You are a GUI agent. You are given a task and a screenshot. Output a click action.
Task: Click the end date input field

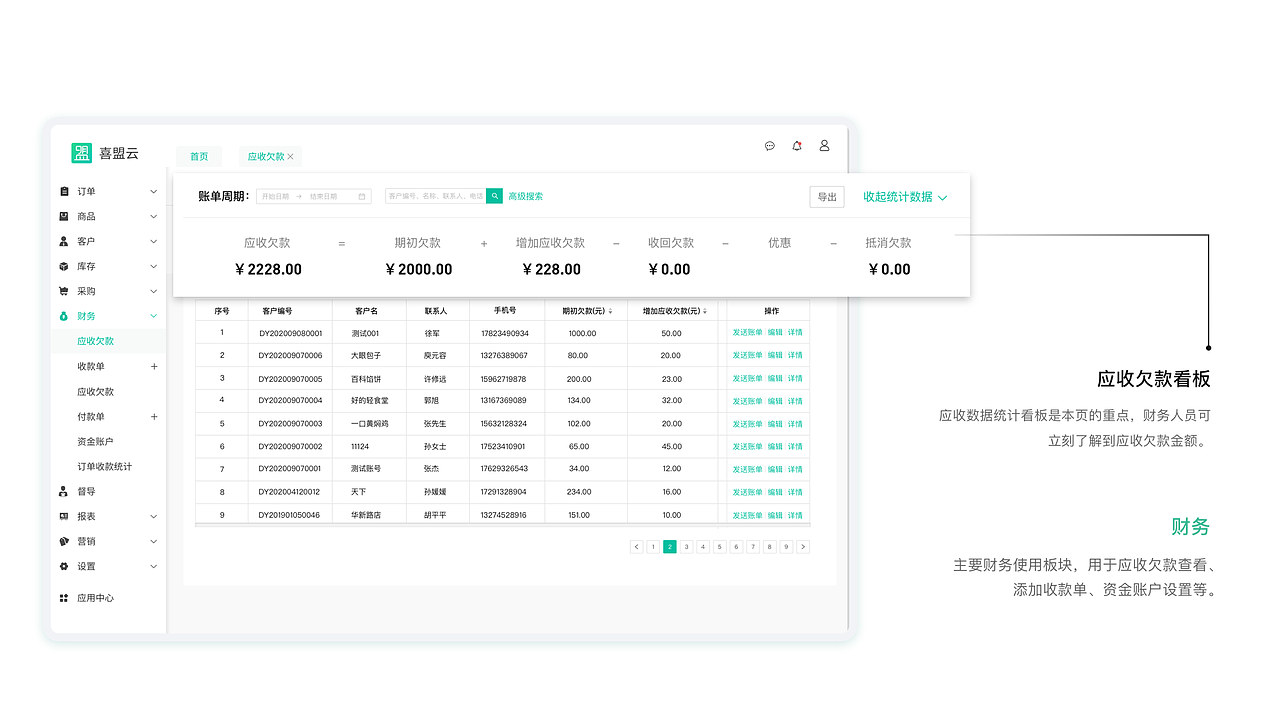click(x=323, y=197)
